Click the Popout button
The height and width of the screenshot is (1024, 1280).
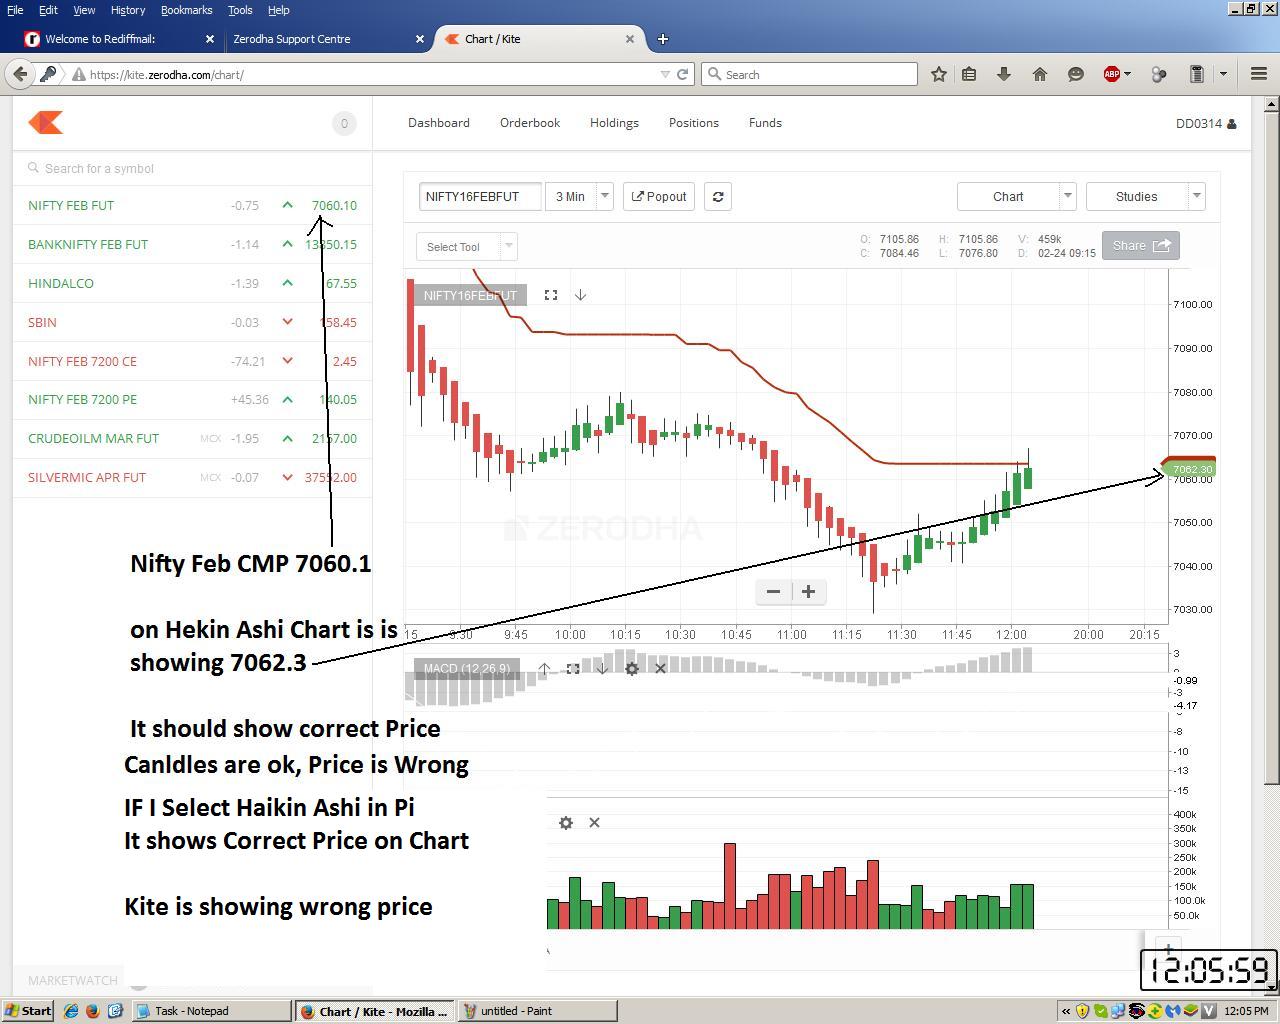(x=659, y=197)
